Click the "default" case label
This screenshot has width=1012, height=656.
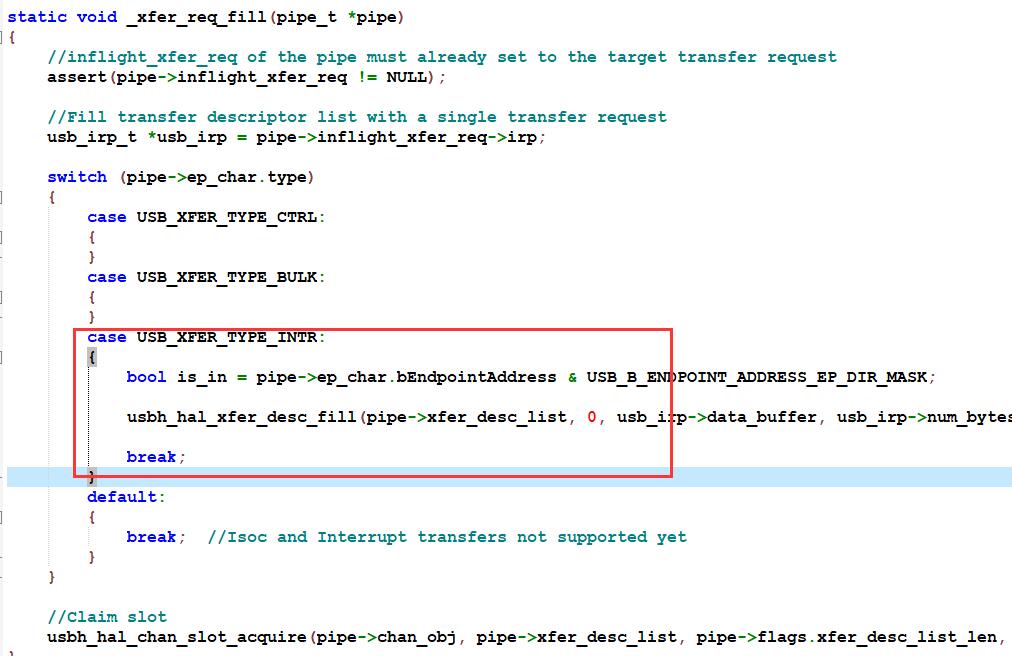122,497
